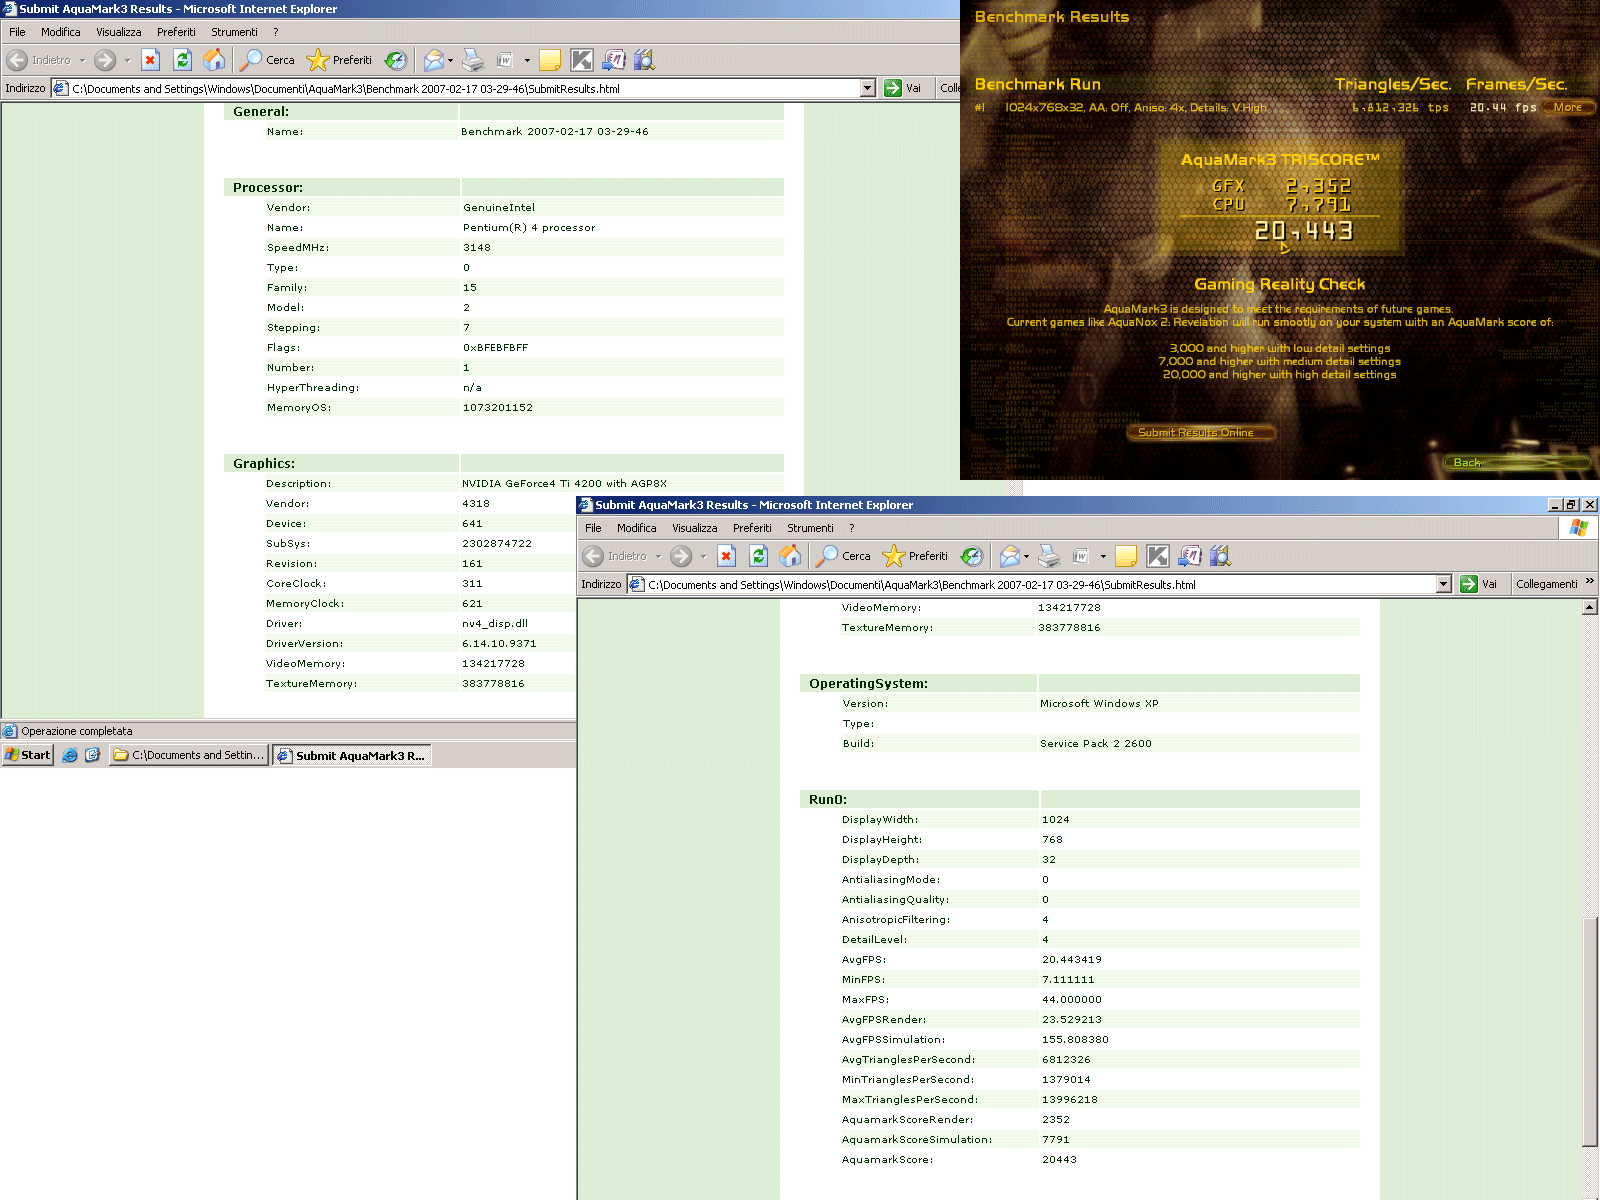Open Preferiti star in front Explorer toolbar
The image size is (1600, 1200).
(x=915, y=556)
